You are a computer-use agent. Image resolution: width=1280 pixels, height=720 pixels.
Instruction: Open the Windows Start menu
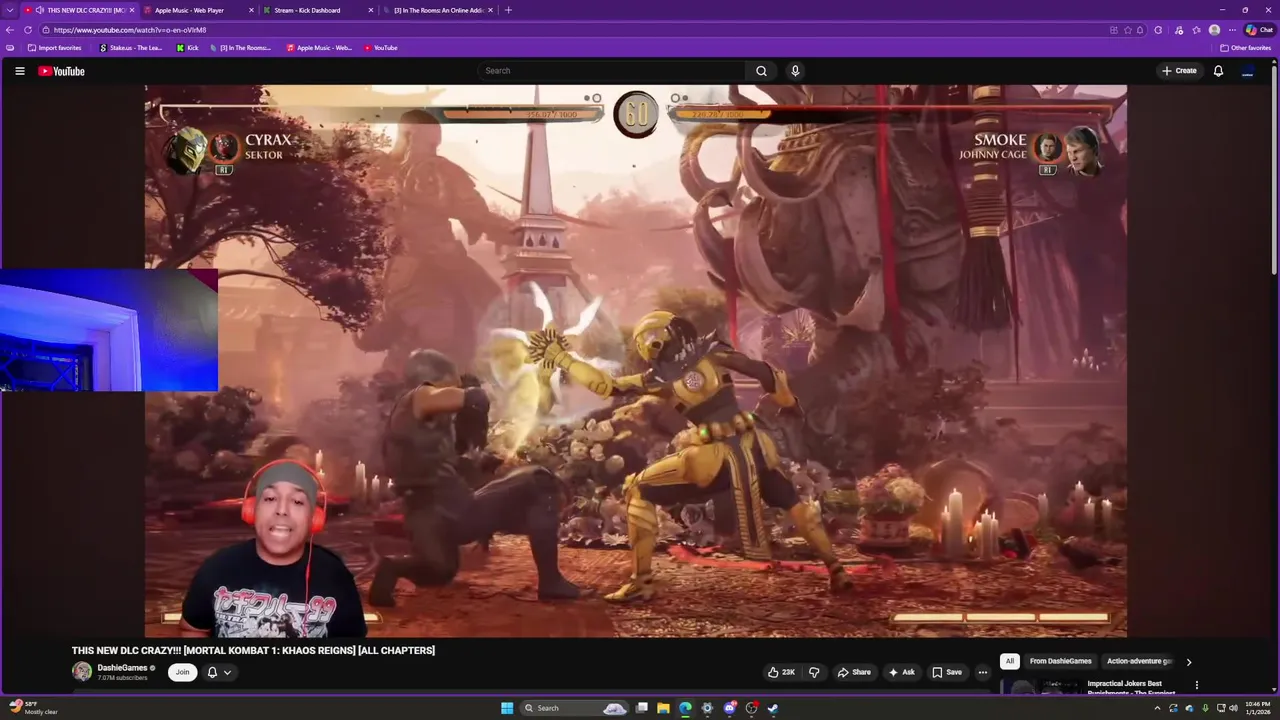pyautogui.click(x=507, y=708)
